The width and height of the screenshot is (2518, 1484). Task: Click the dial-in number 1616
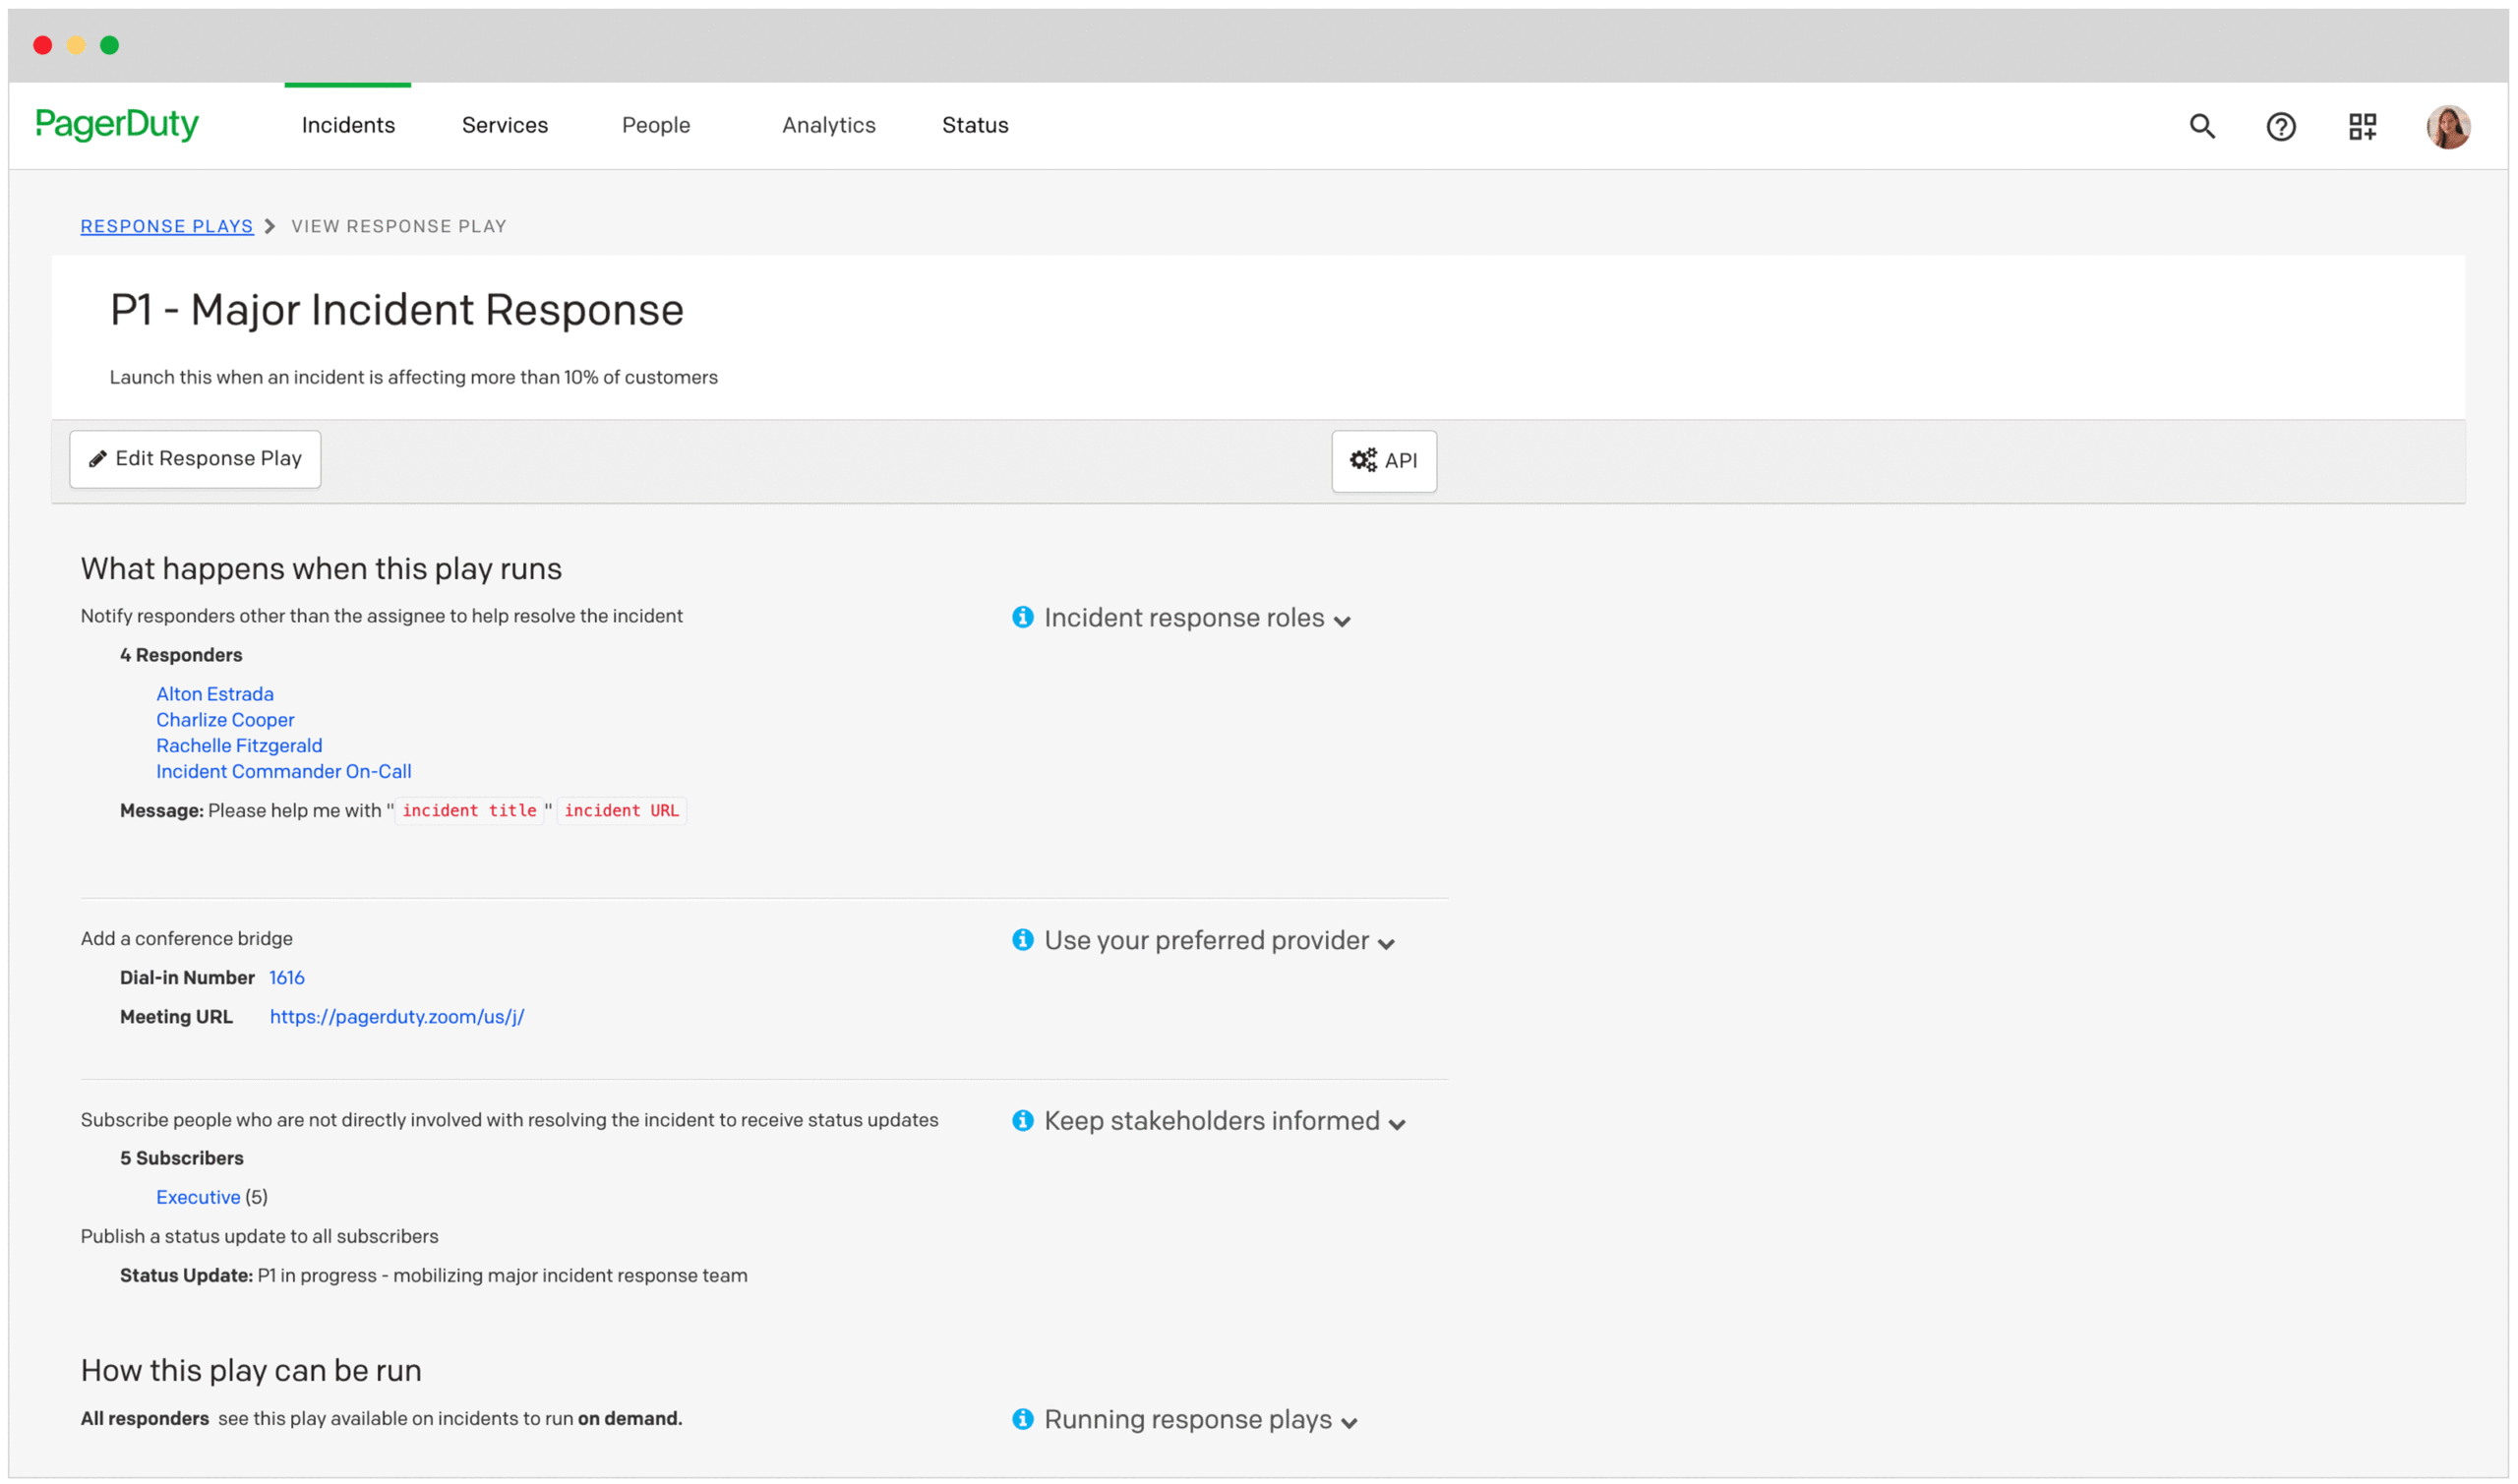(x=287, y=978)
